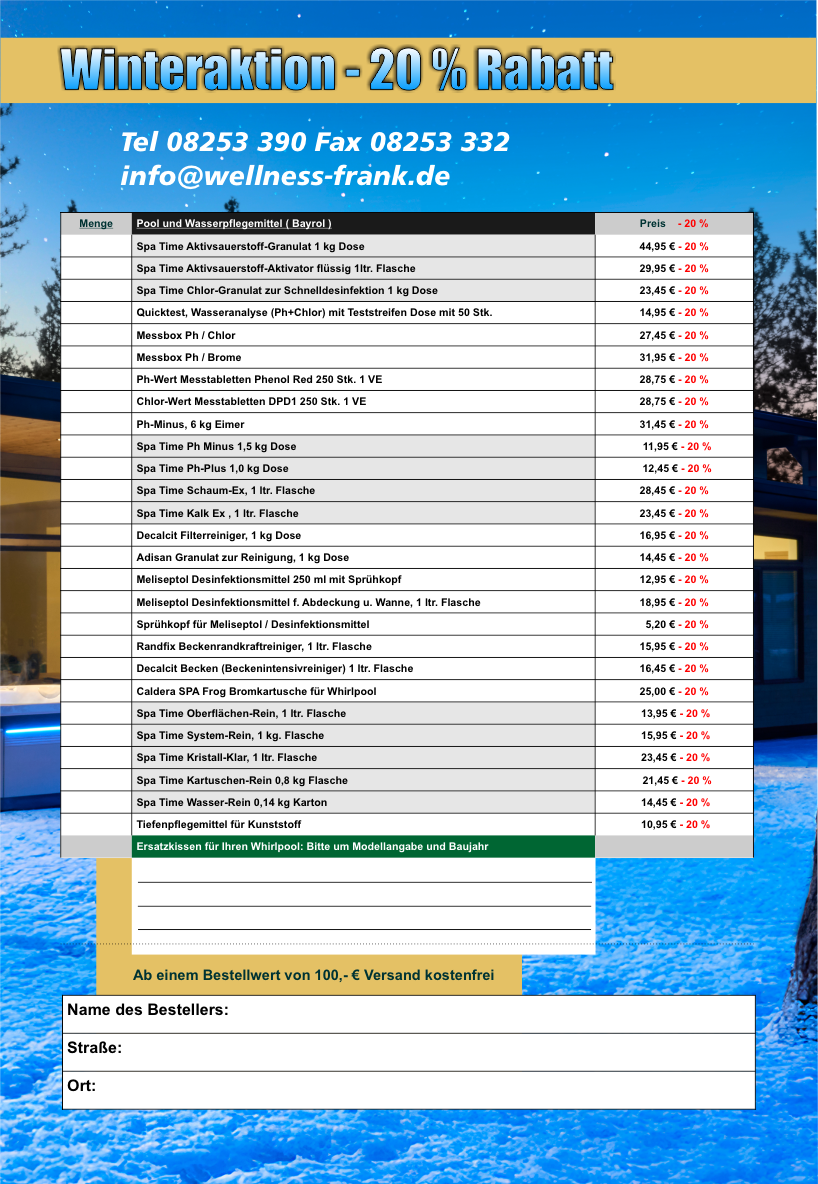Click the 31,45 € - 20 % price
Viewport: 818px width, 1184px height.
(674, 424)
